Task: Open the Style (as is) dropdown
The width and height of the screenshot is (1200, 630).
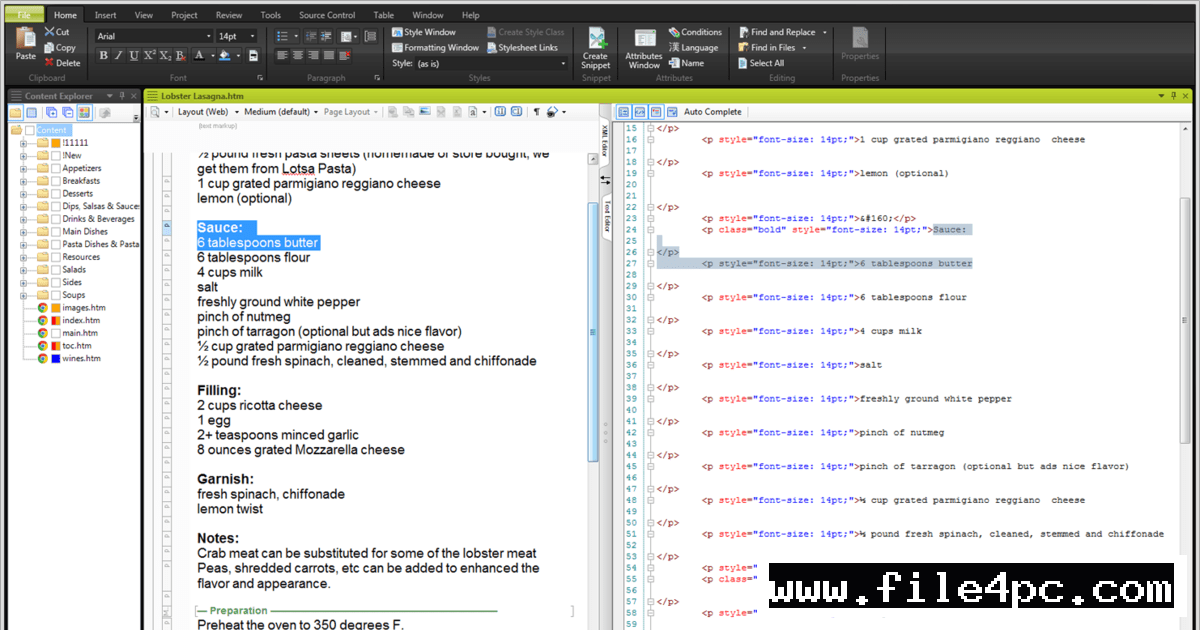Action: point(563,63)
